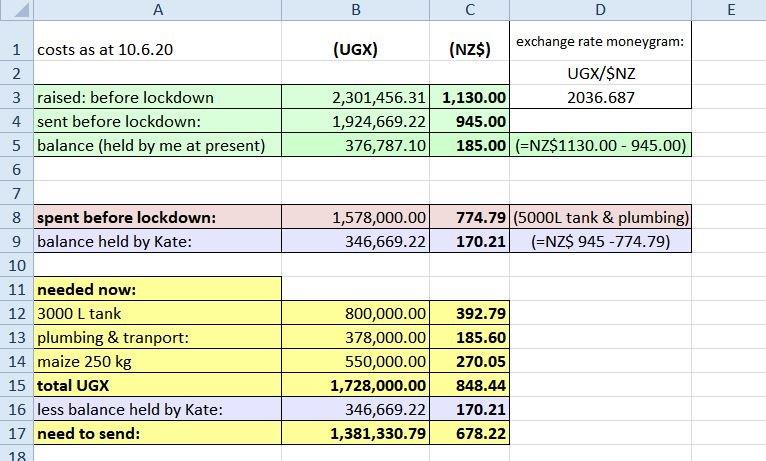Screen dimensions: 766x461
Task: Click column E header
Action: (730, 10)
